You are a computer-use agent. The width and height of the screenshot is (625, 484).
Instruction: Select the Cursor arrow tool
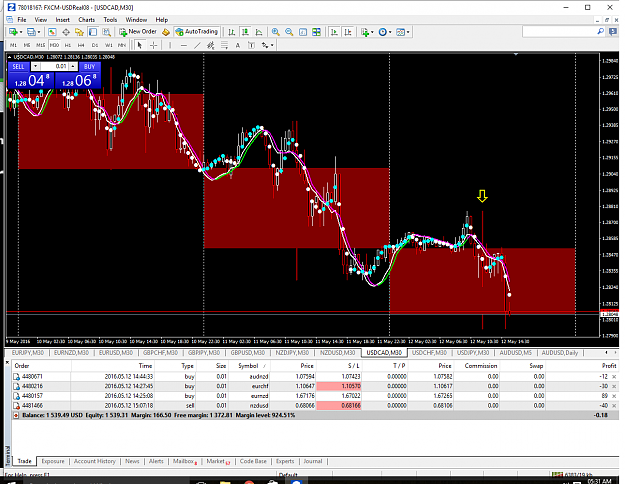(x=140, y=45)
